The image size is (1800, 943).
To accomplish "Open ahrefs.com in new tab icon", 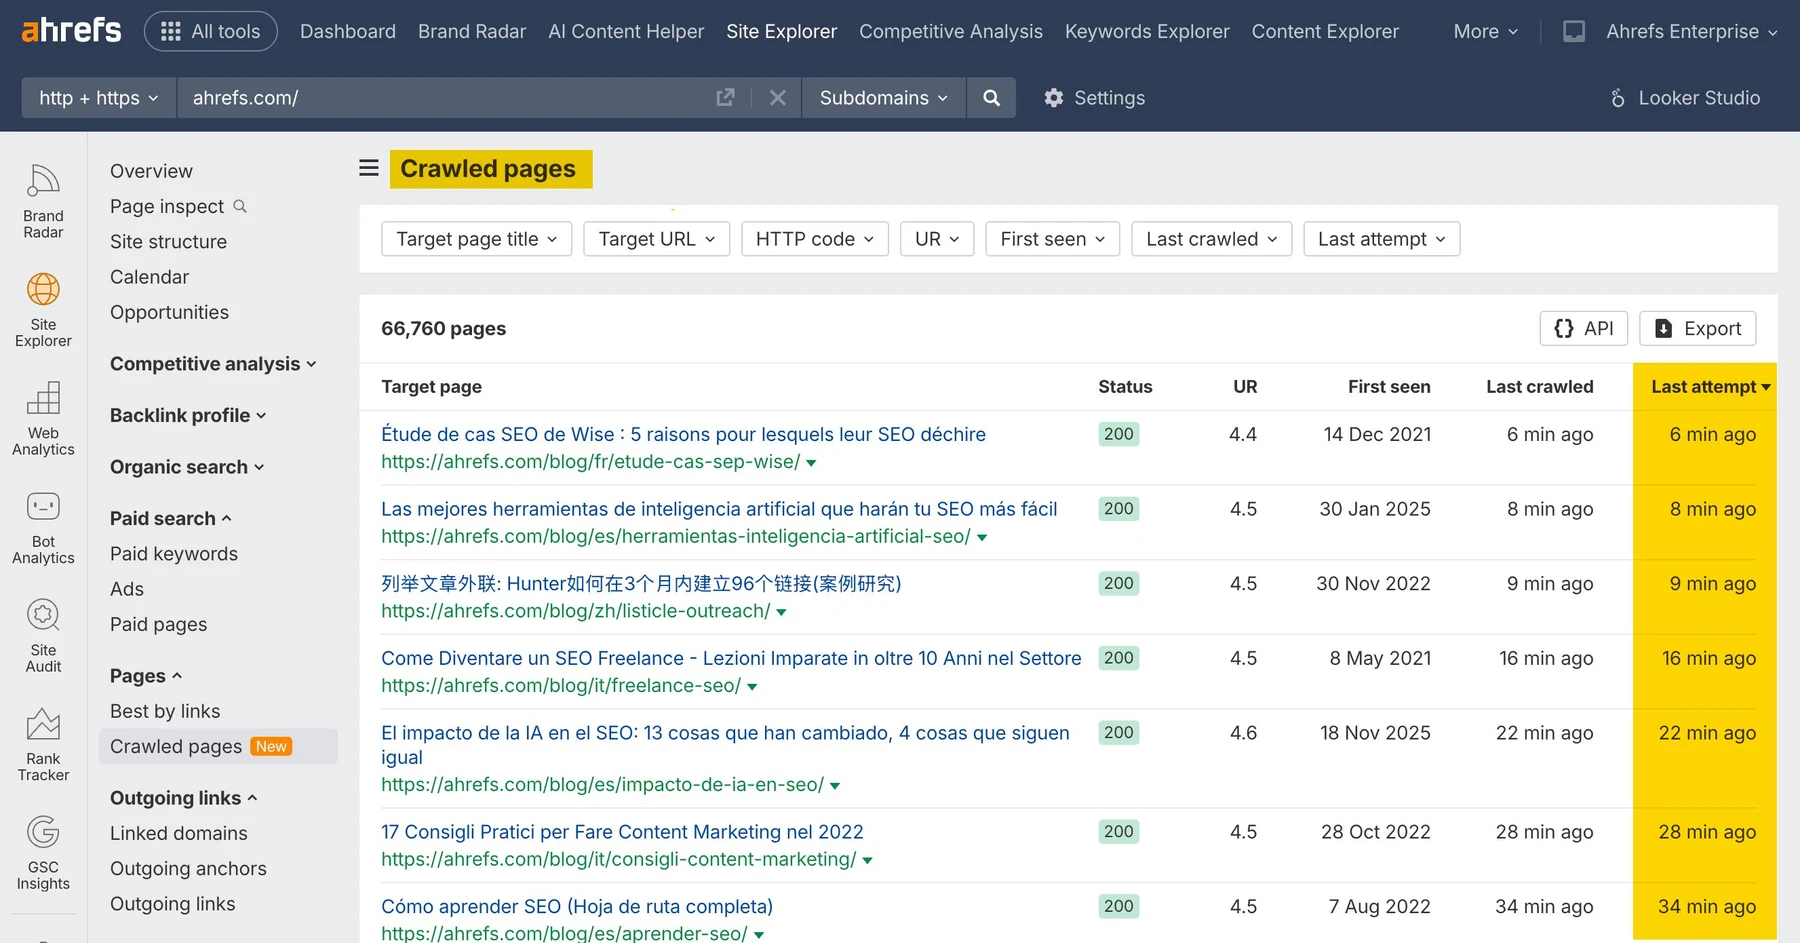I will pos(726,98).
